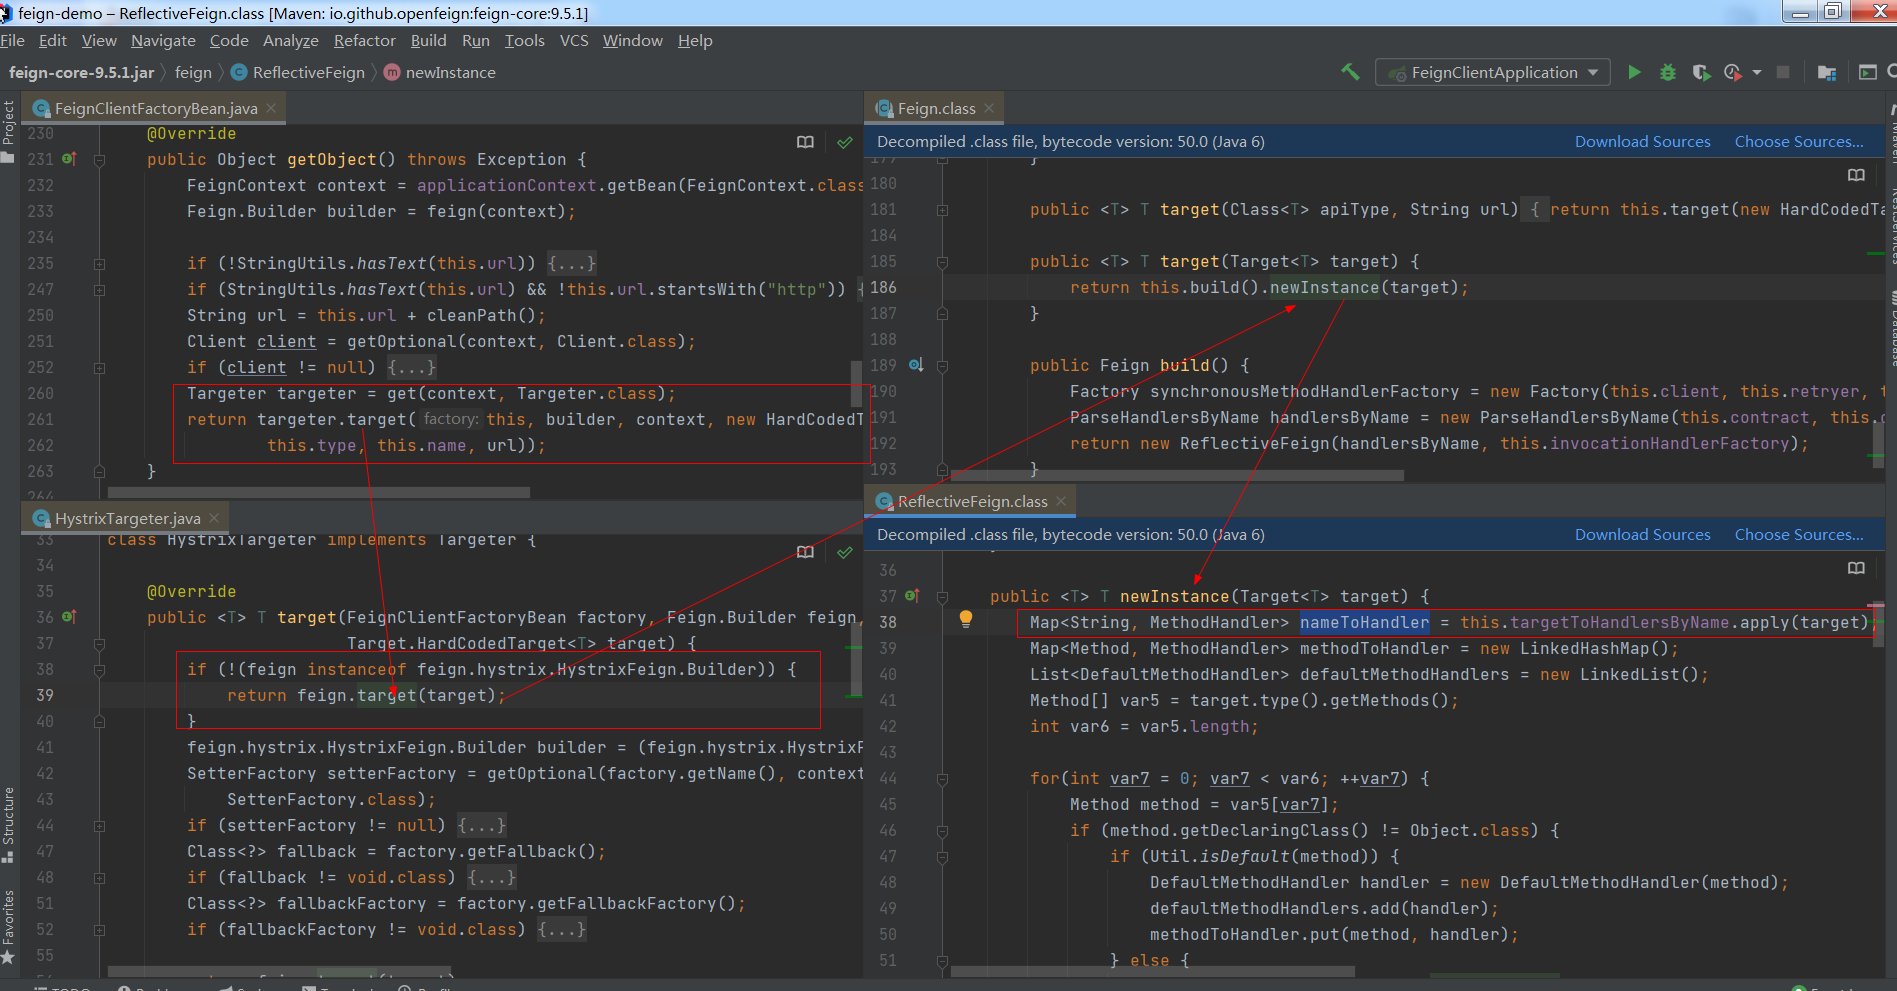Toggle Reader Mode icon in HystrixTargeter.java editor
The image size is (1897, 991).
[x=805, y=552]
